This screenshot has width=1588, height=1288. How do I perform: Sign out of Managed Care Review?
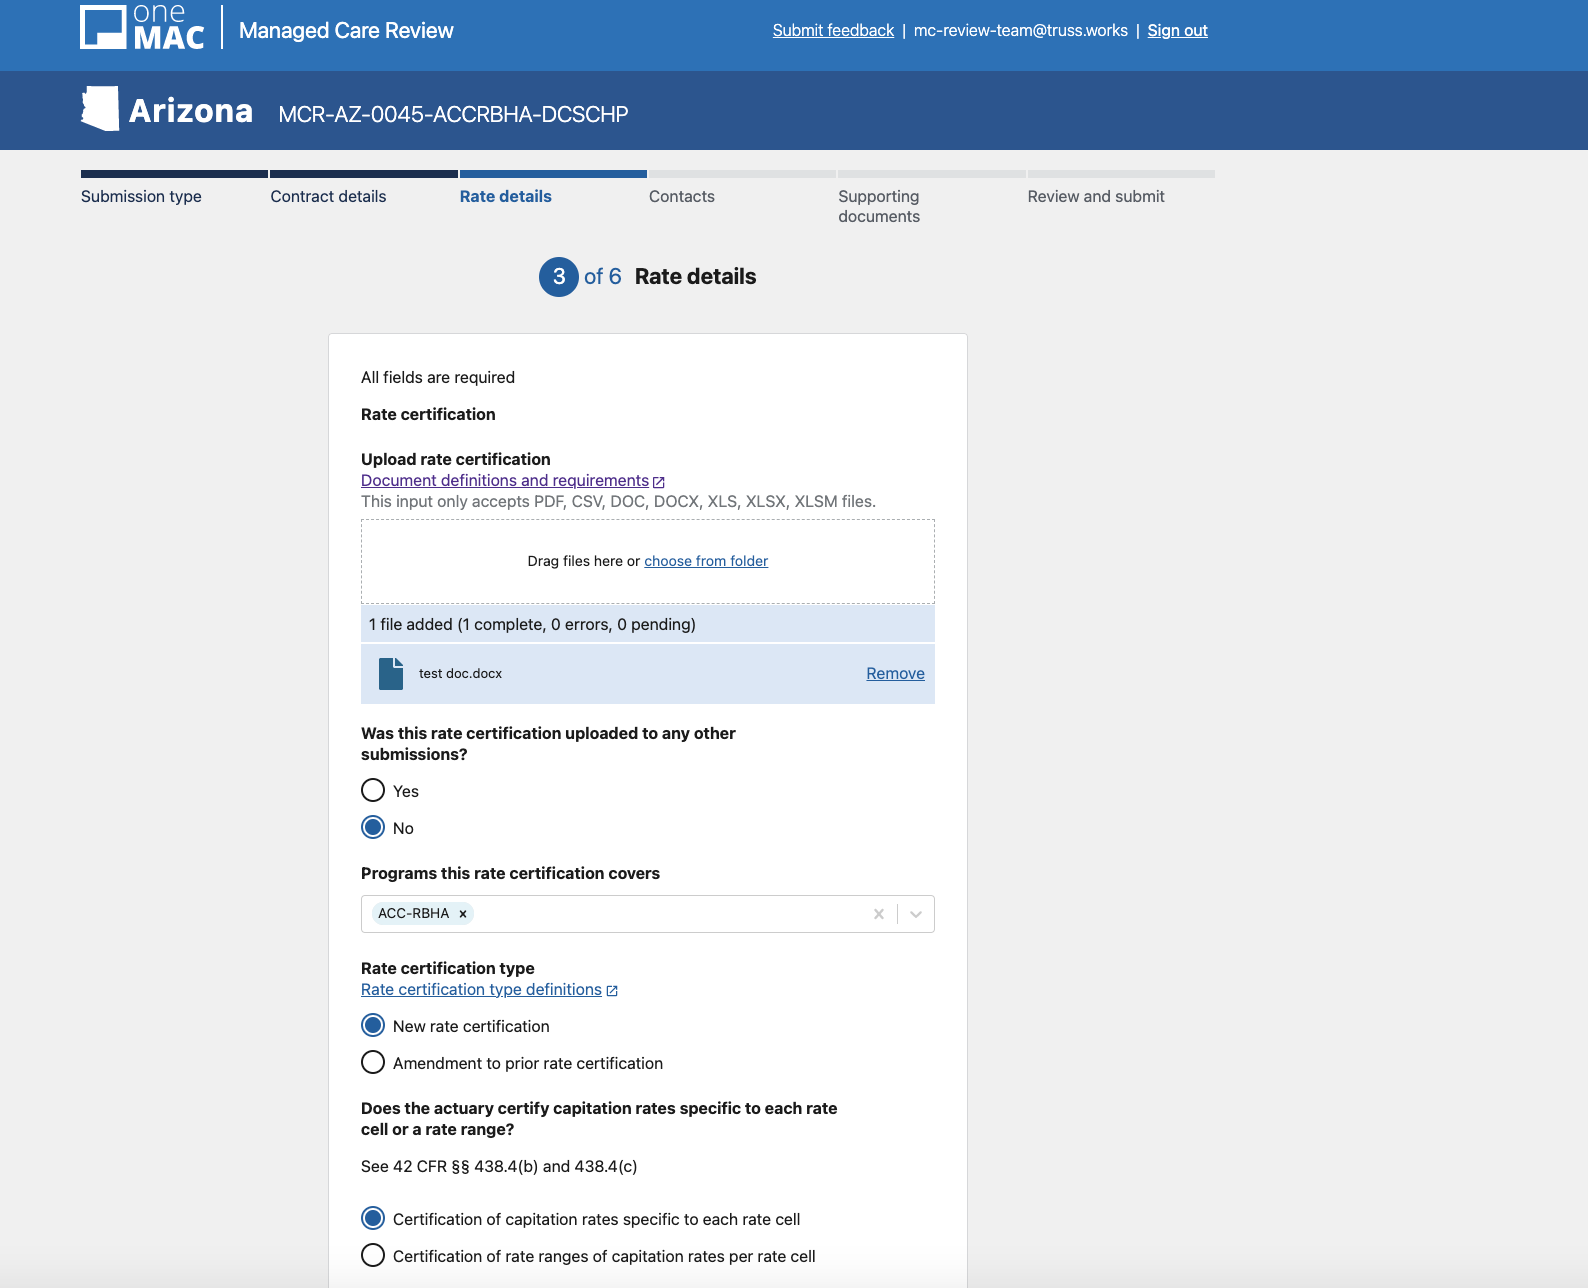[x=1177, y=31]
